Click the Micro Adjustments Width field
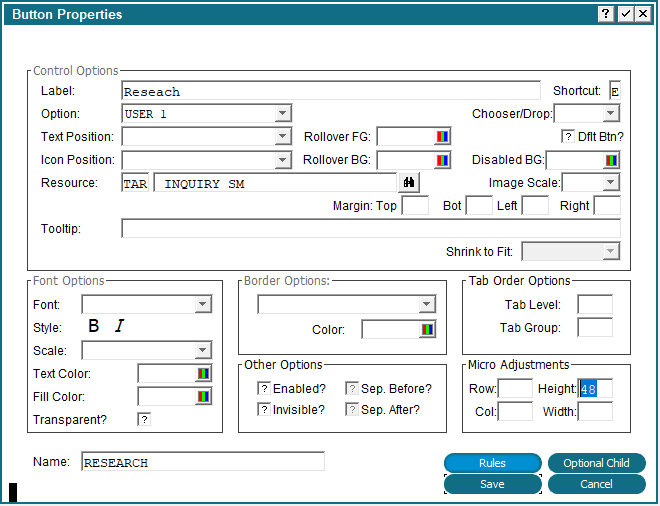Image resolution: width=660 pixels, height=506 pixels. coord(595,411)
